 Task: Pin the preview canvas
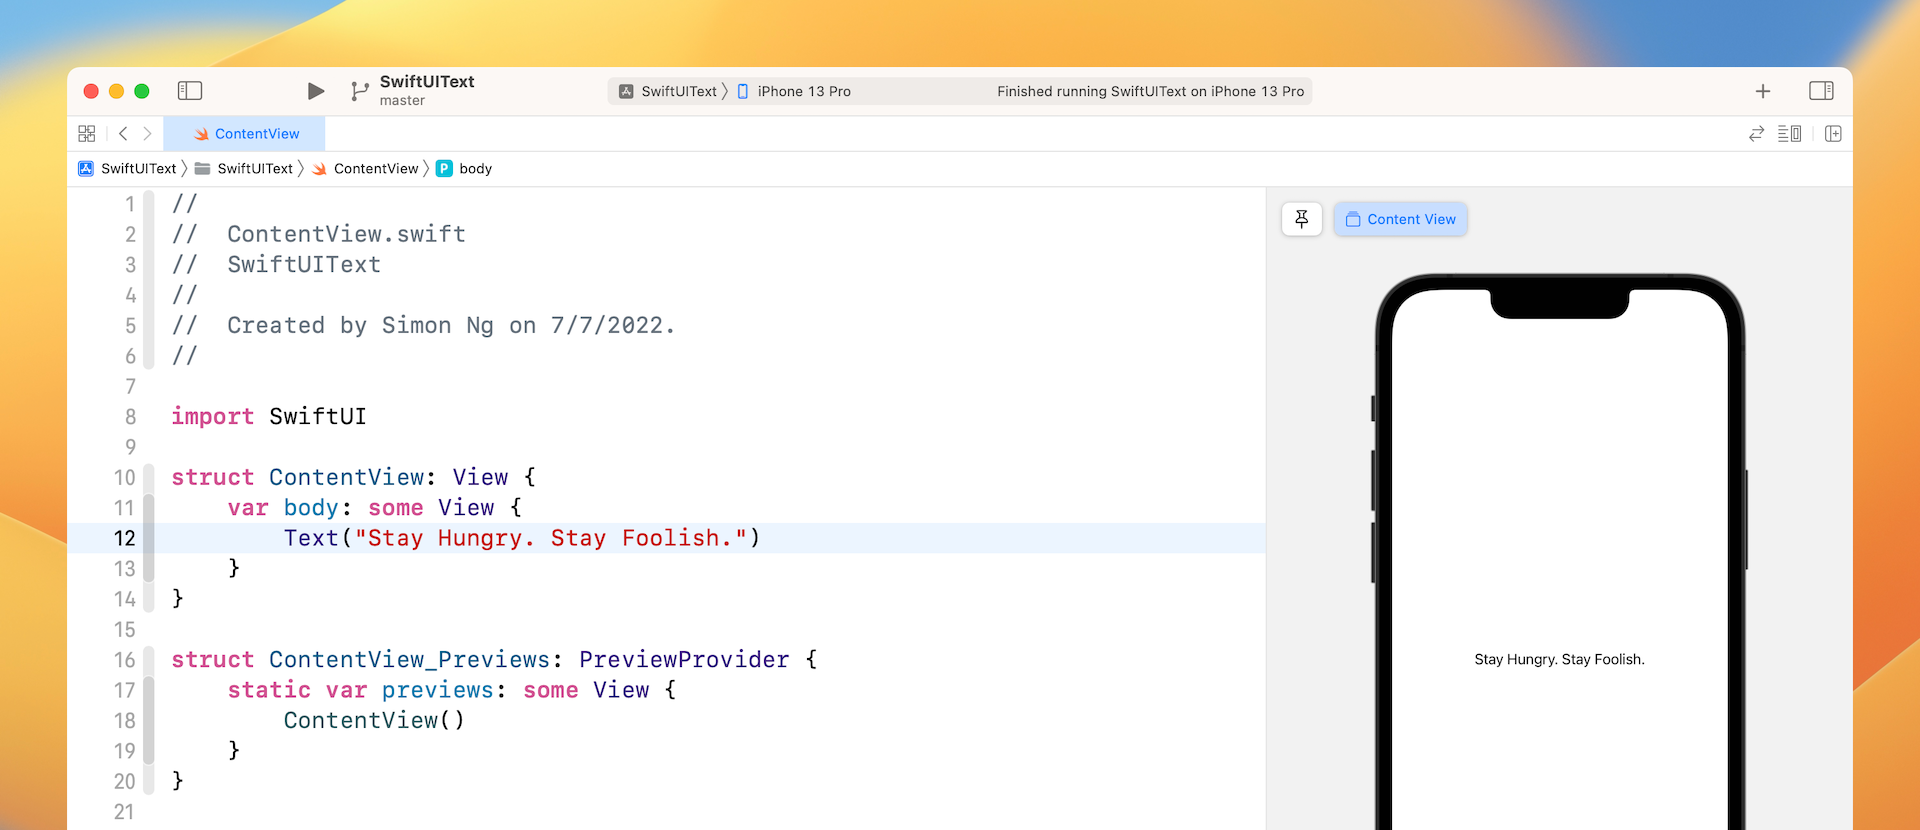1302,219
